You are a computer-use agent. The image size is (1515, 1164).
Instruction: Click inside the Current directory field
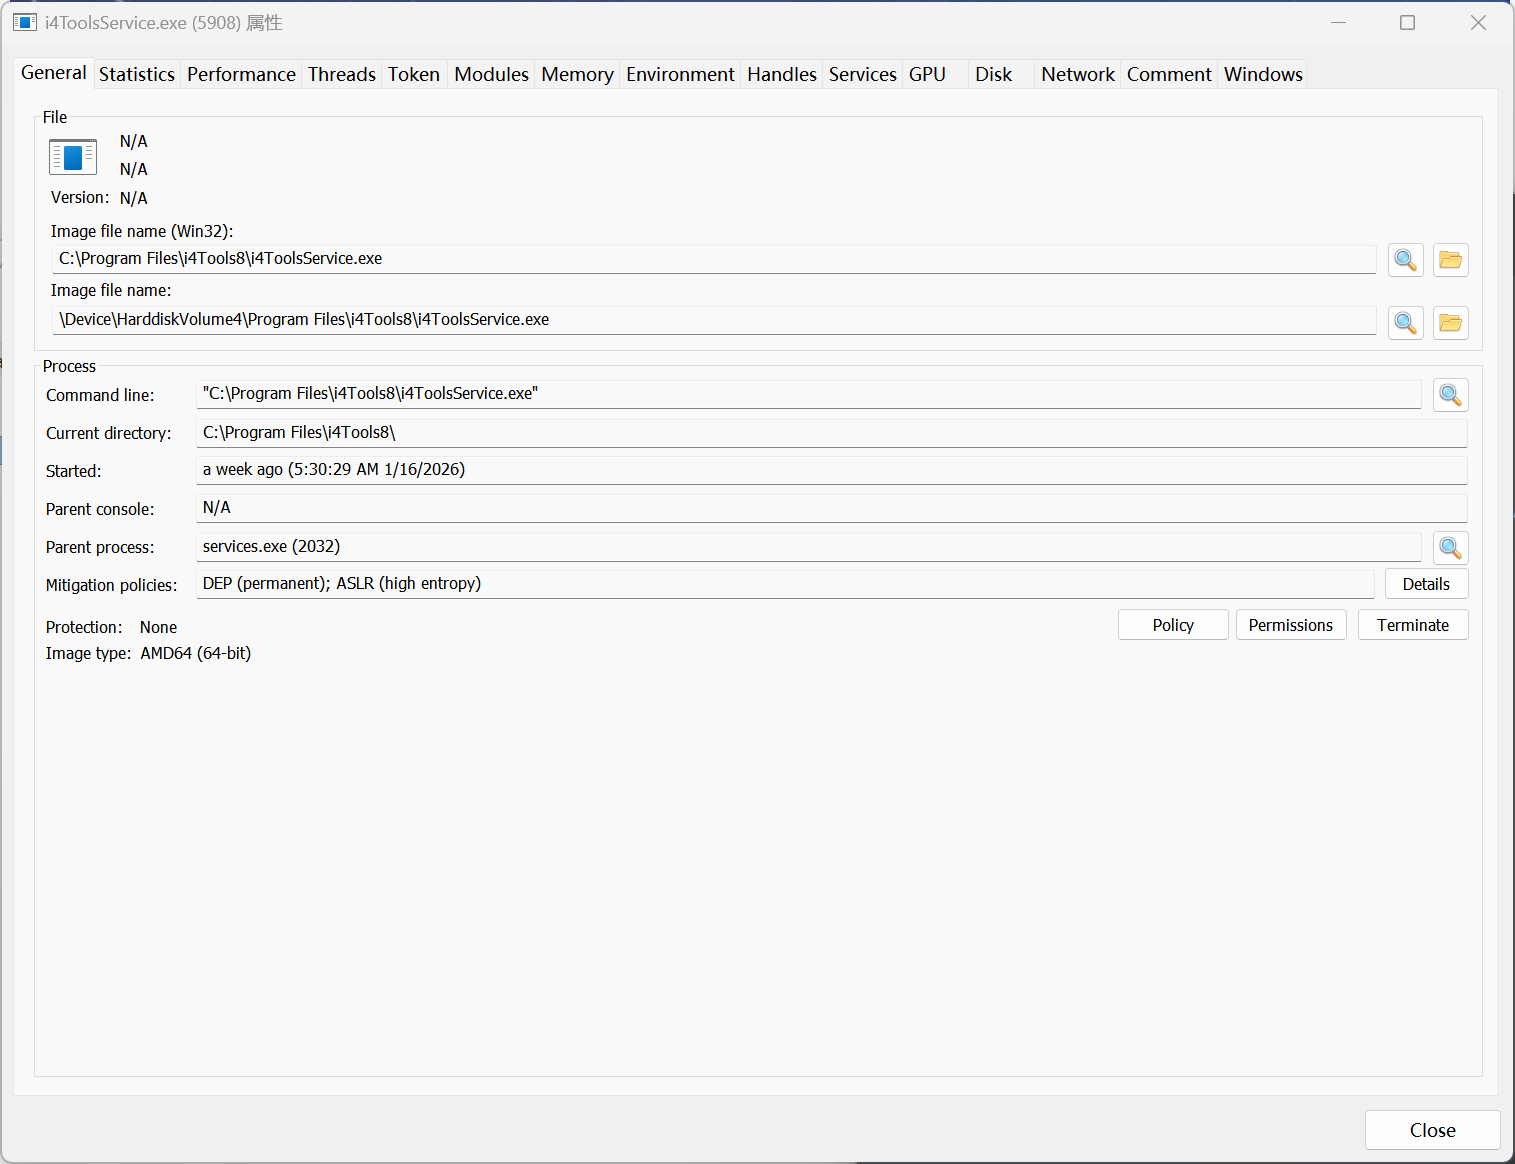(x=830, y=433)
